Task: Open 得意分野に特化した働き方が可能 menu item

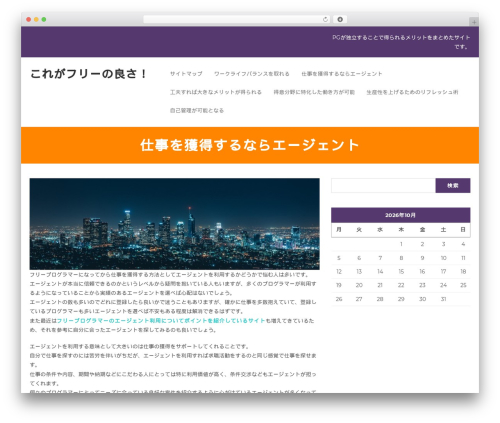Action: point(314,92)
